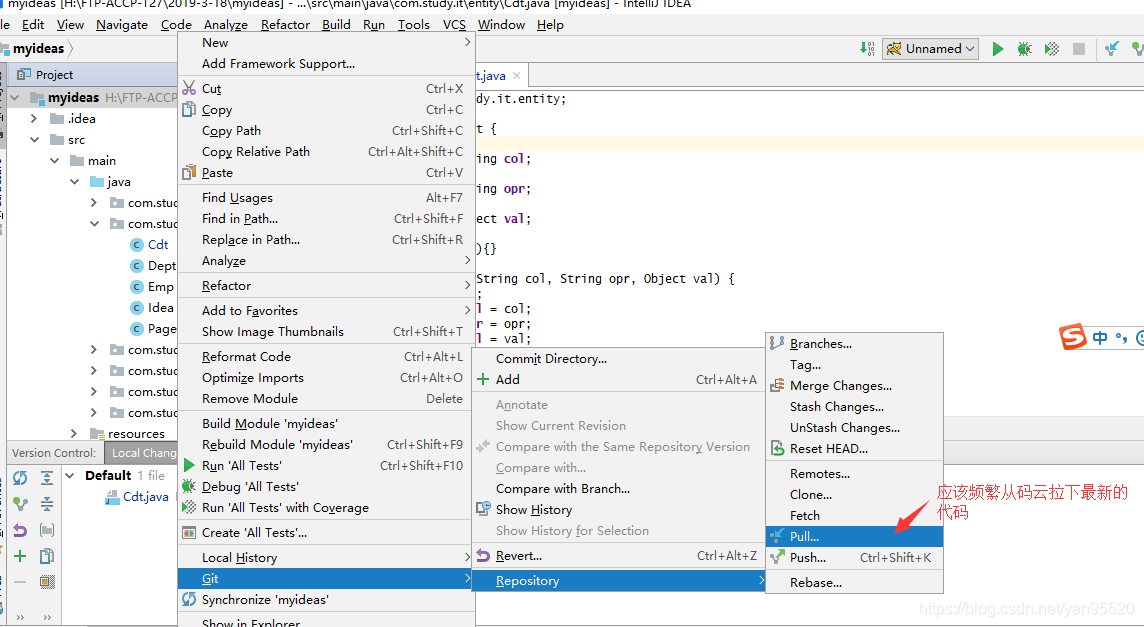Click Commit Directory... in Git submenu
The image size is (1144, 627).
click(619, 359)
